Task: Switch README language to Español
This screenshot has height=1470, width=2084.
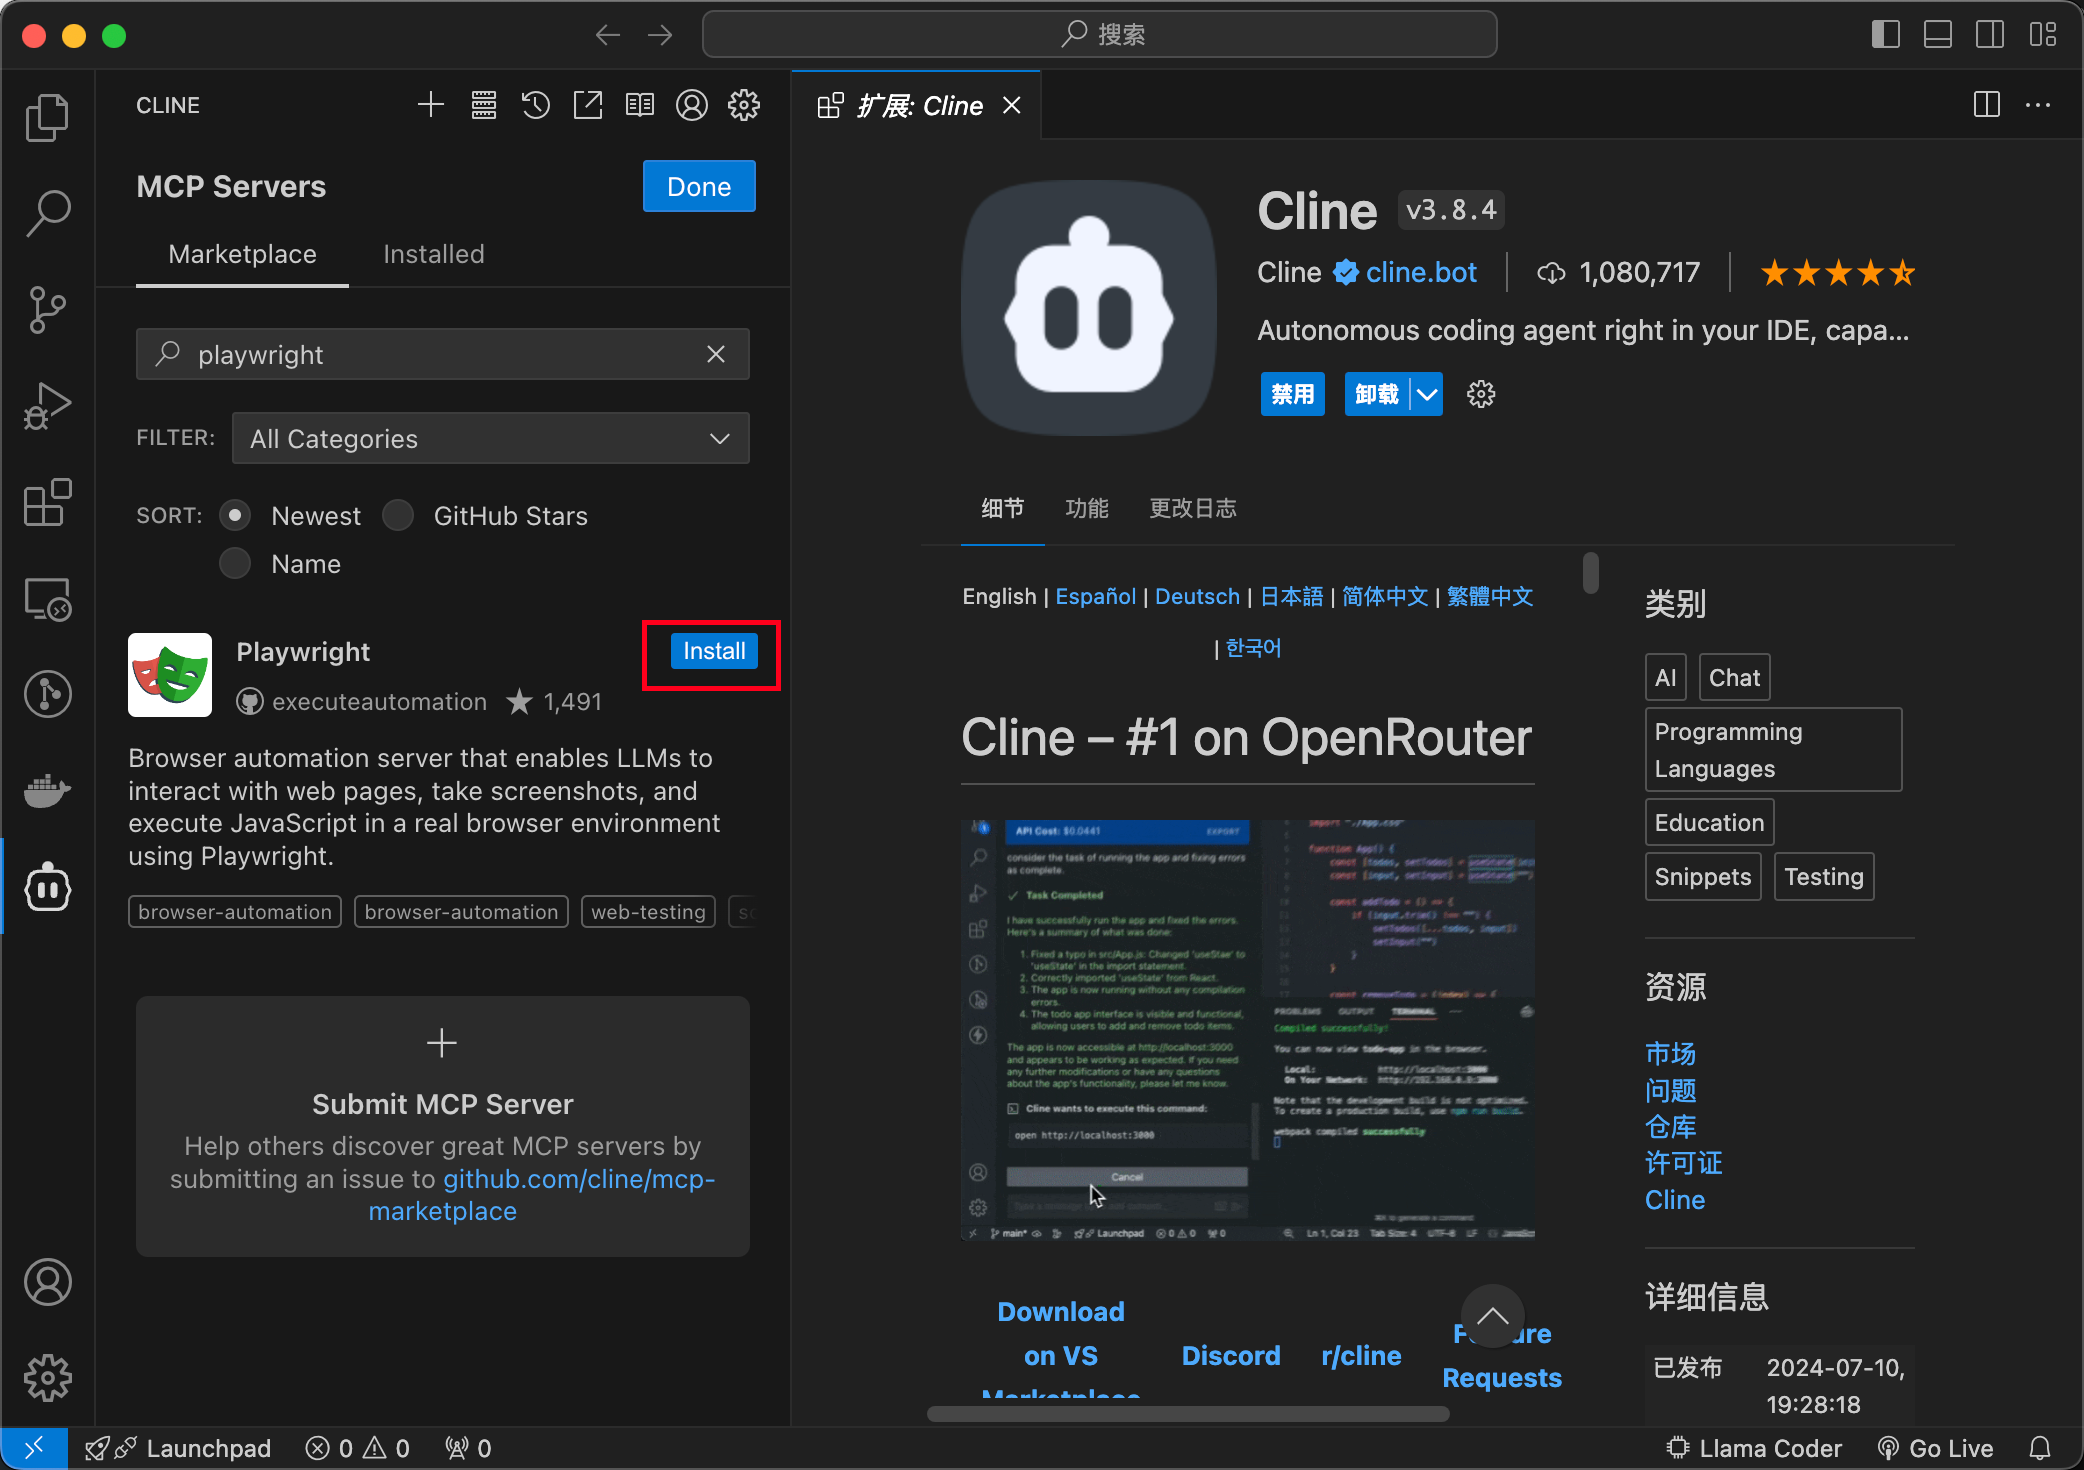Action: tap(1096, 596)
